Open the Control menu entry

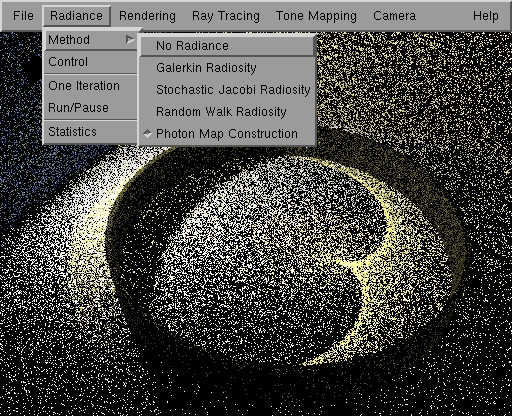pos(91,62)
